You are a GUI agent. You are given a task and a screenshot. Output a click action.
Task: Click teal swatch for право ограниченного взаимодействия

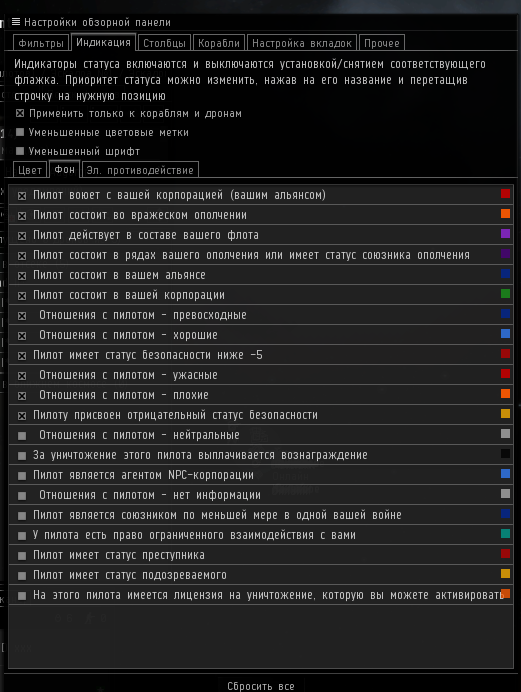point(506,534)
